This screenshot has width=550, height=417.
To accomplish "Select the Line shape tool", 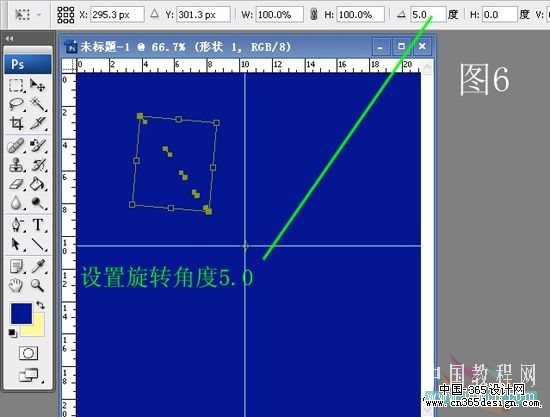I will point(38,244).
